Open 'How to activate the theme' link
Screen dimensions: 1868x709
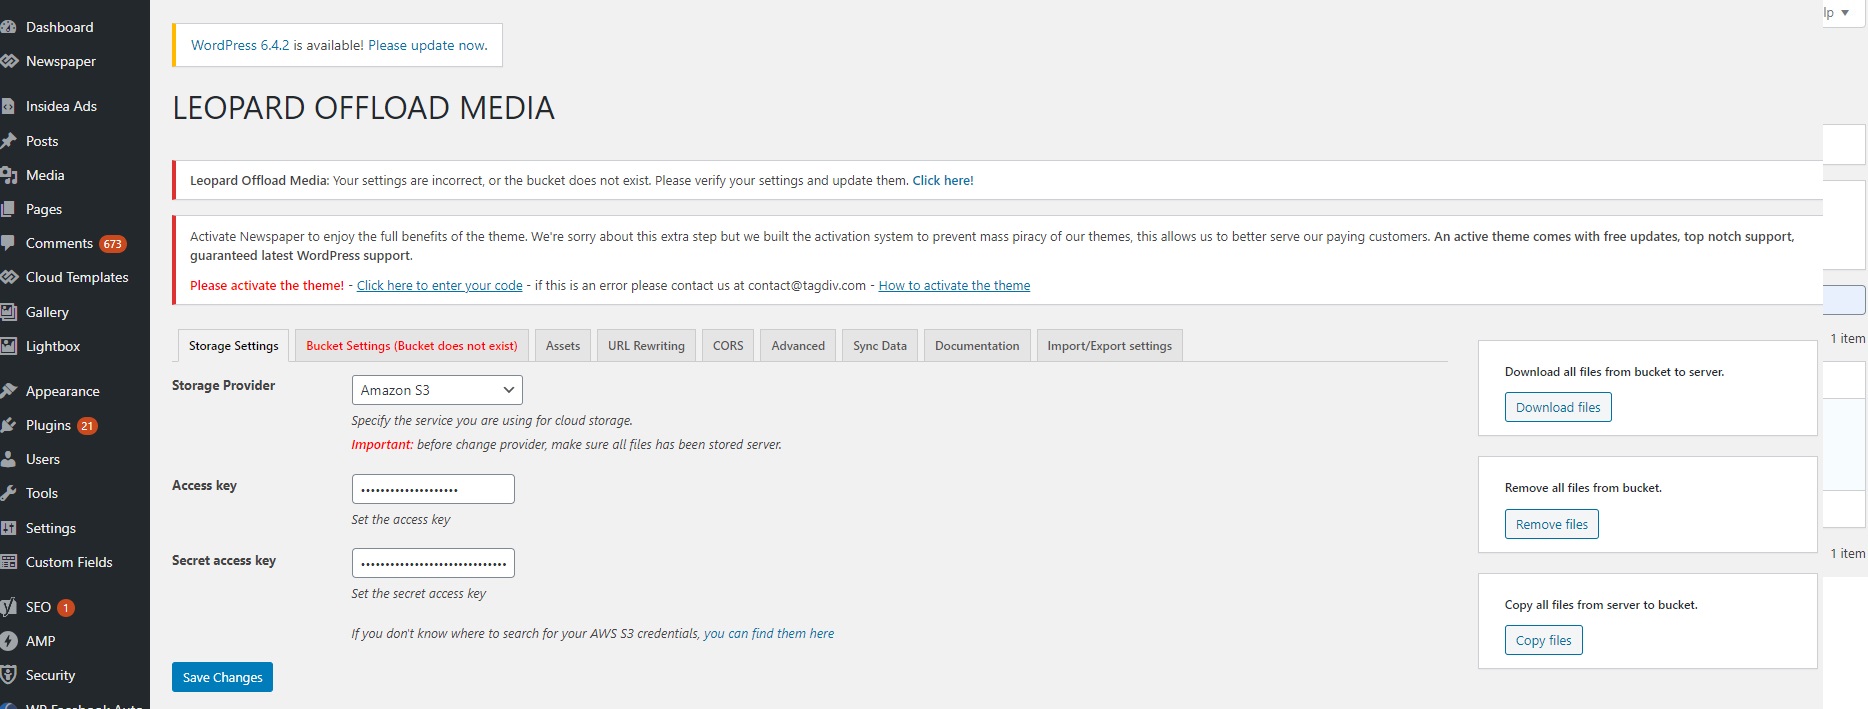tap(954, 286)
